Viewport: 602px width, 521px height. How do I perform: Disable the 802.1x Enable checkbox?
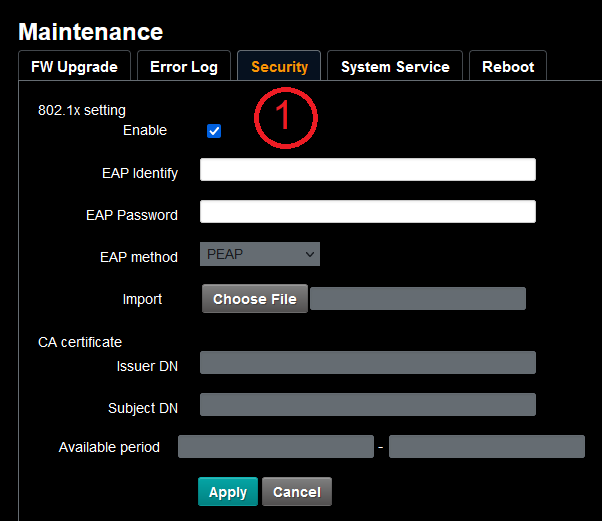[x=214, y=131]
